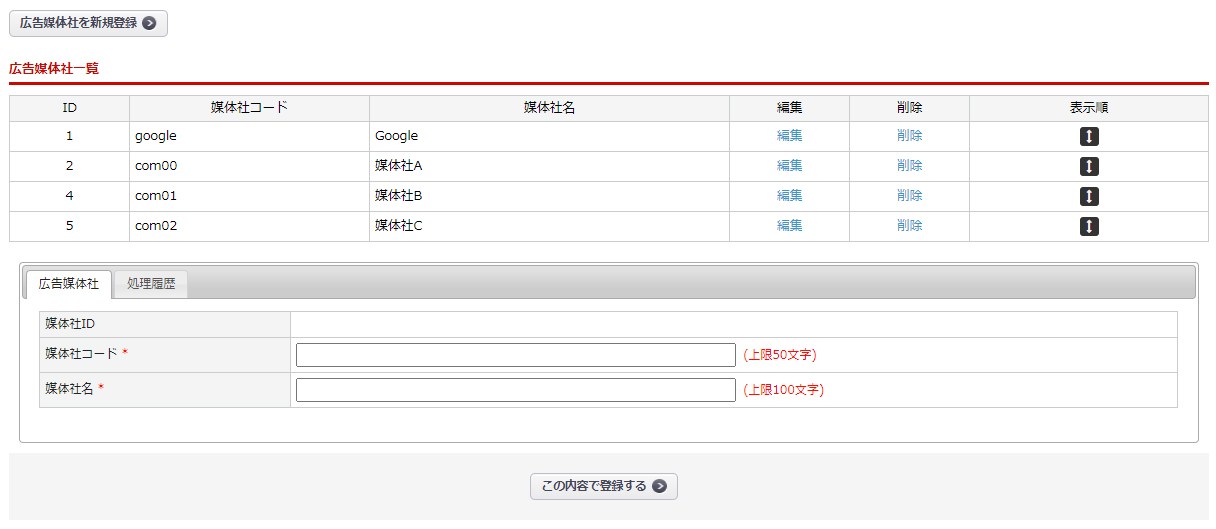Click 削除 link for 媒体社C row
The image size is (1216, 529).
(x=909, y=226)
